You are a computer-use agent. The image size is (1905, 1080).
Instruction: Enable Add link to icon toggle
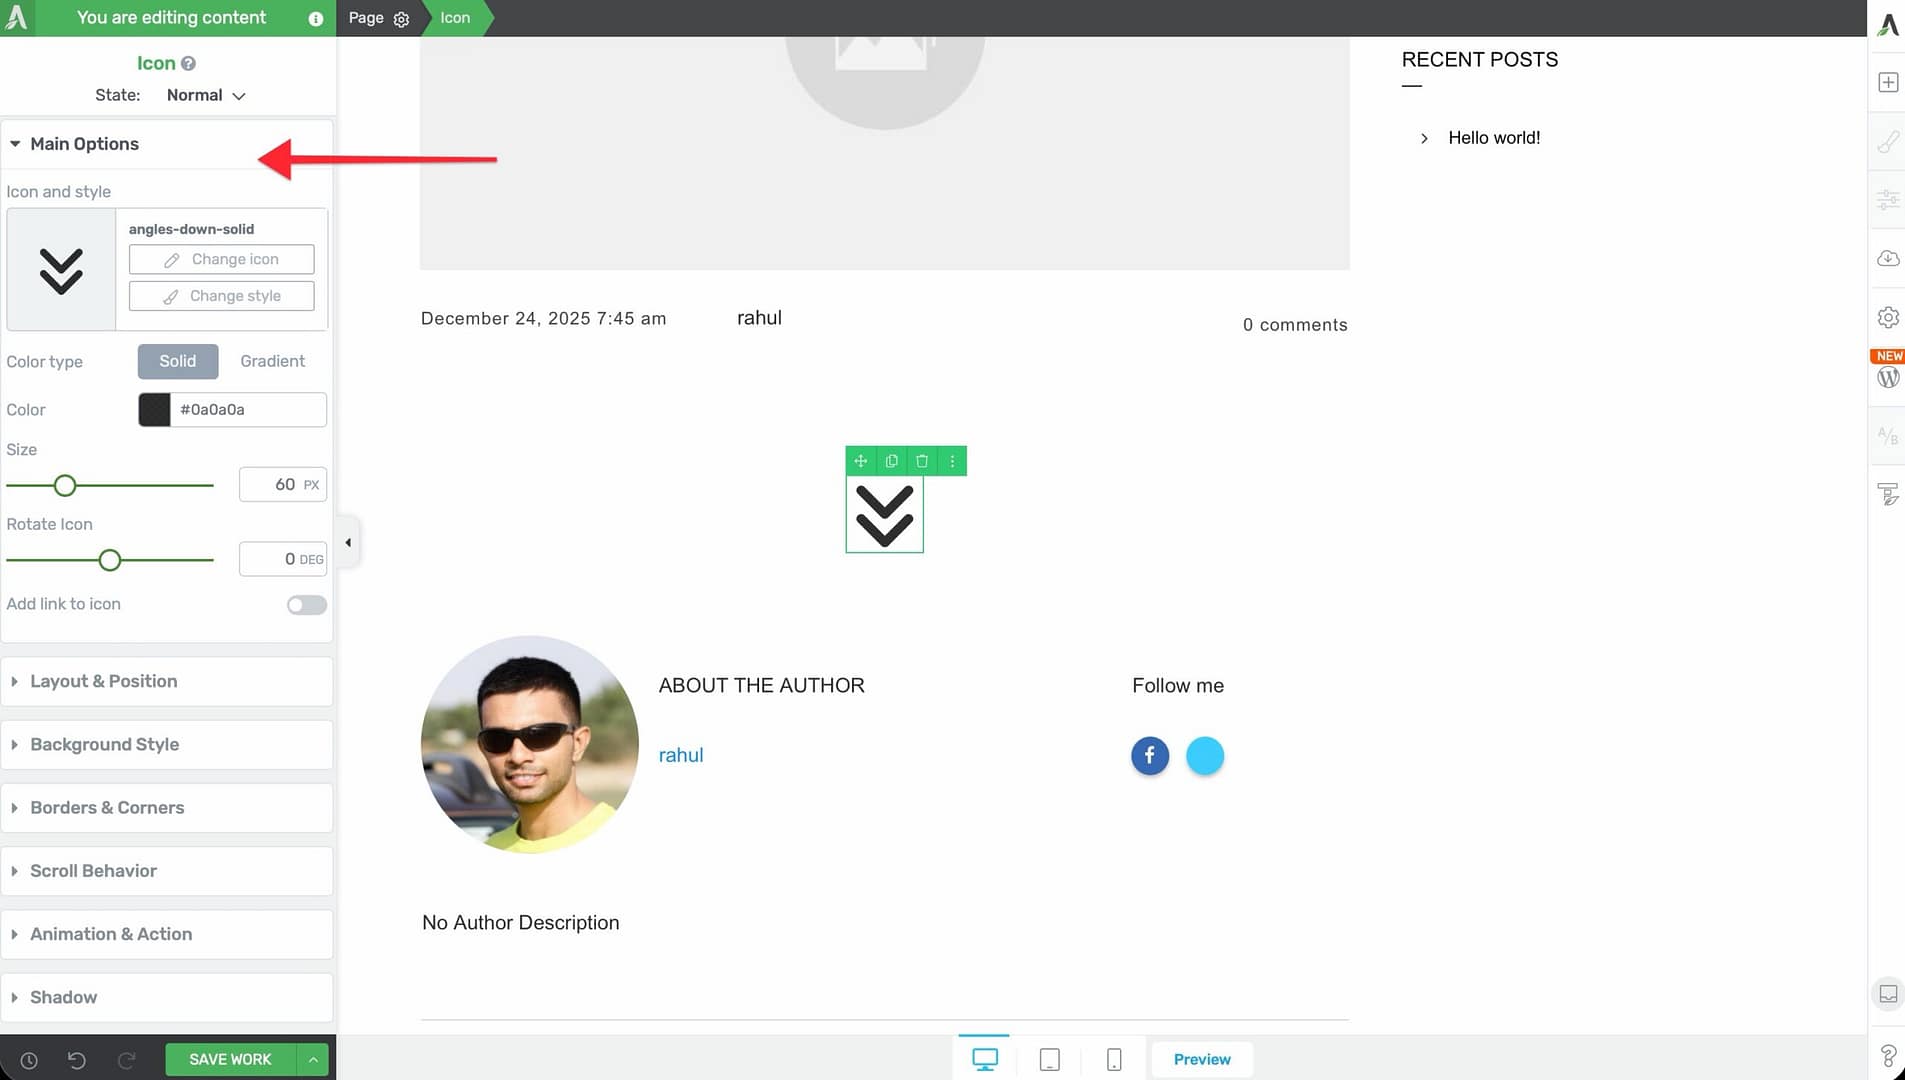coord(306,605)
